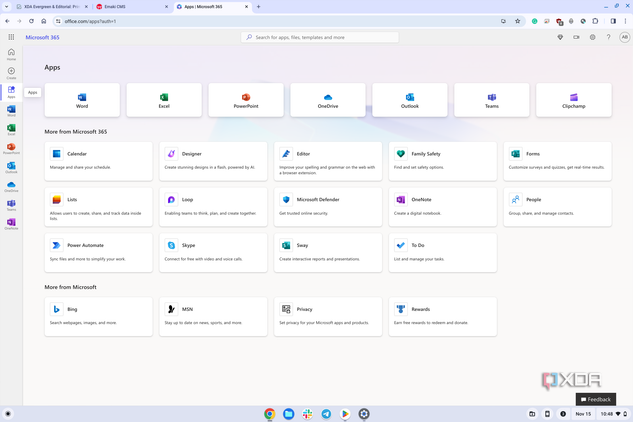
Task: Go back in browser history
Action: coord(7,21)
